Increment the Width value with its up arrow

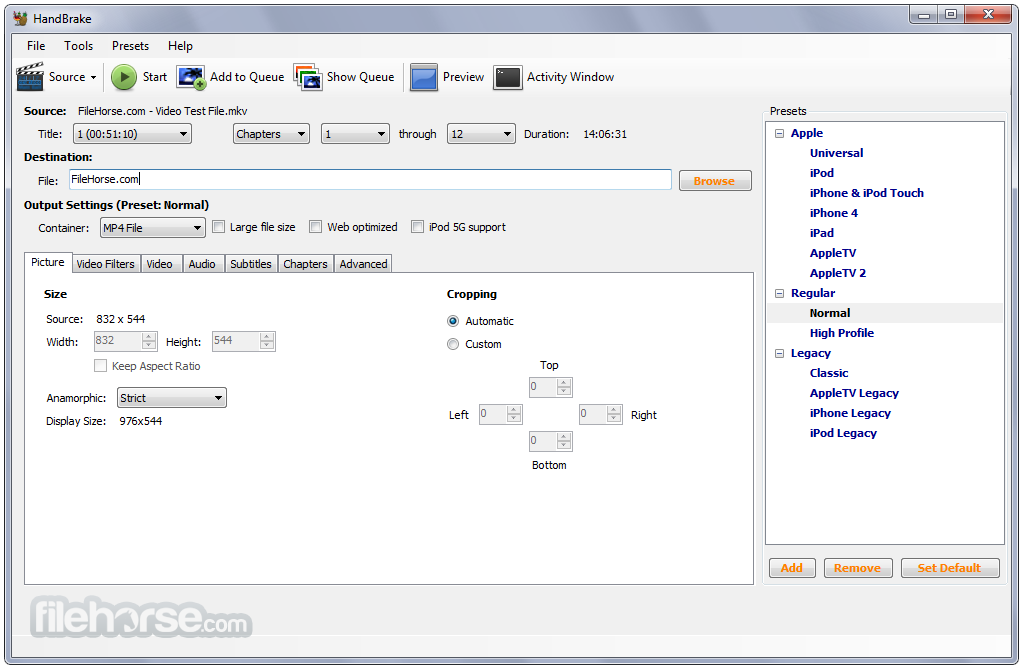click(148, 337)
